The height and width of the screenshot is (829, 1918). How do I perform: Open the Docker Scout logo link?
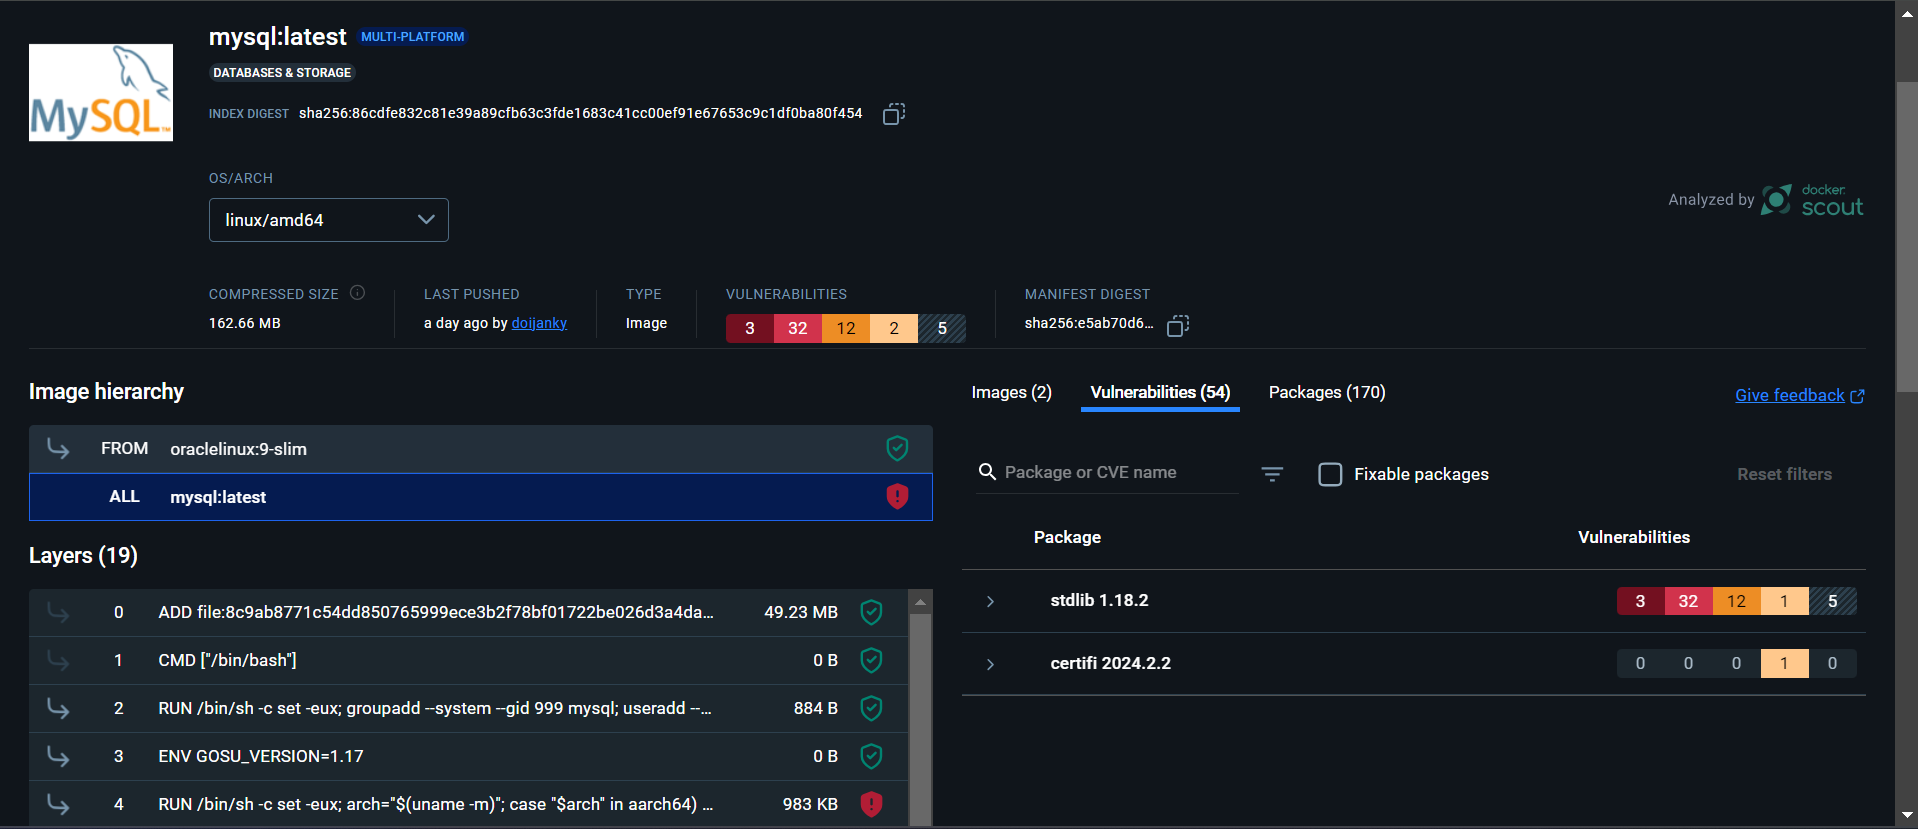click(1812, 200)
